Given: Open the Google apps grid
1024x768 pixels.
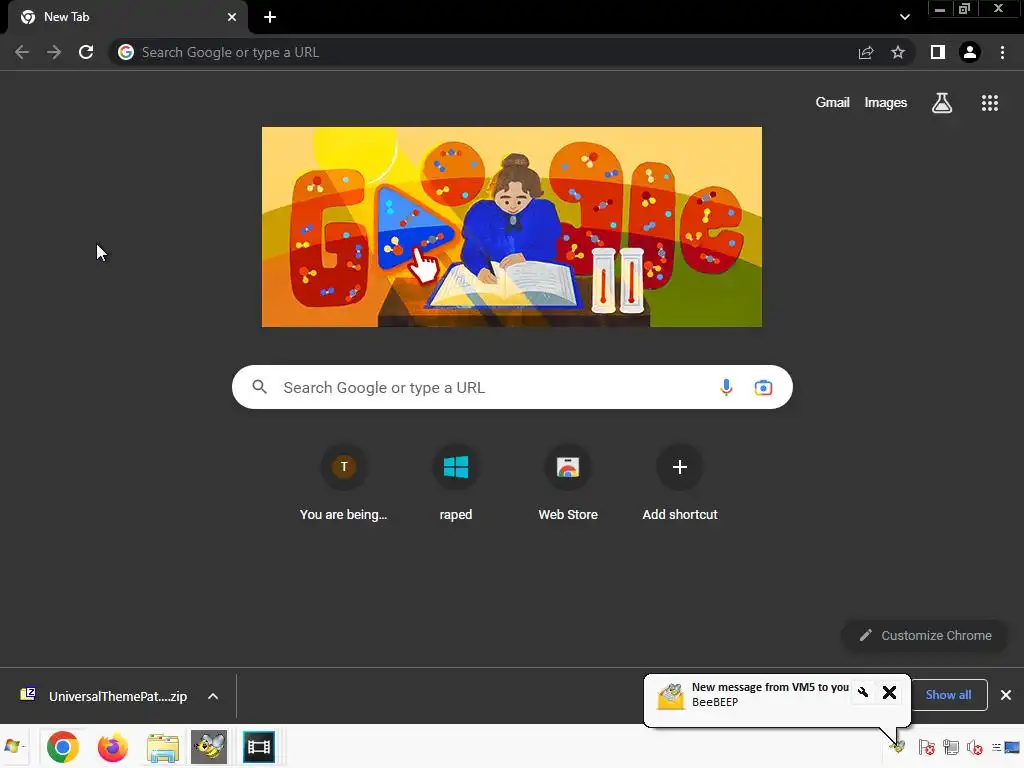Looking at the screenshot, I should tap(990, 103).
